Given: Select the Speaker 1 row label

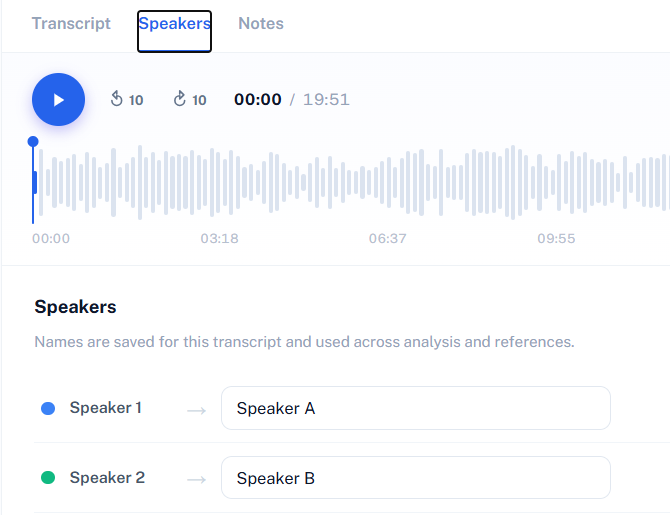Looking at the screenshot, I should pyautogui.click(x=106, y=408).
